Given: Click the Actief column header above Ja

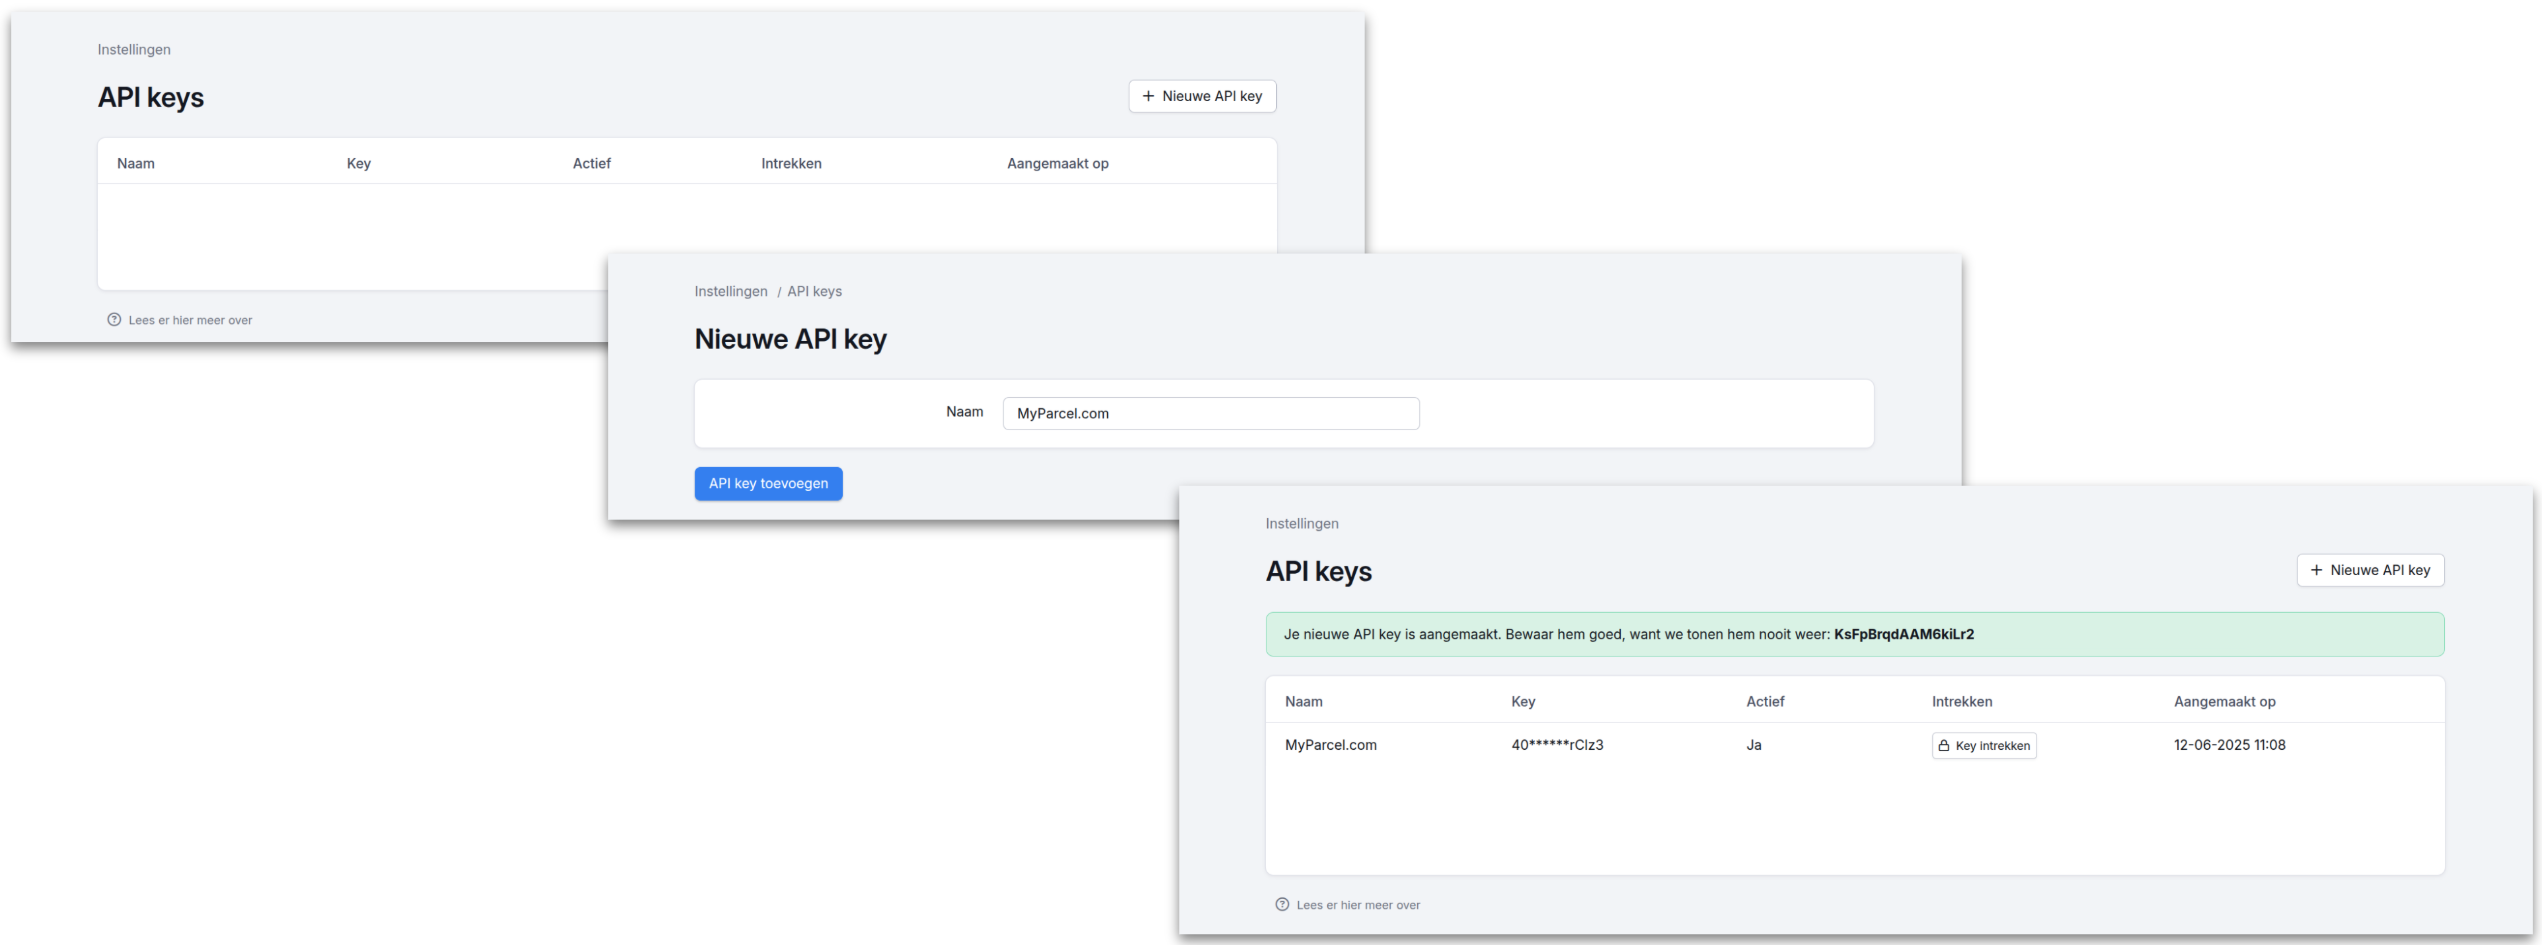Looking at the screenshot, I should tap(1765, 702).
